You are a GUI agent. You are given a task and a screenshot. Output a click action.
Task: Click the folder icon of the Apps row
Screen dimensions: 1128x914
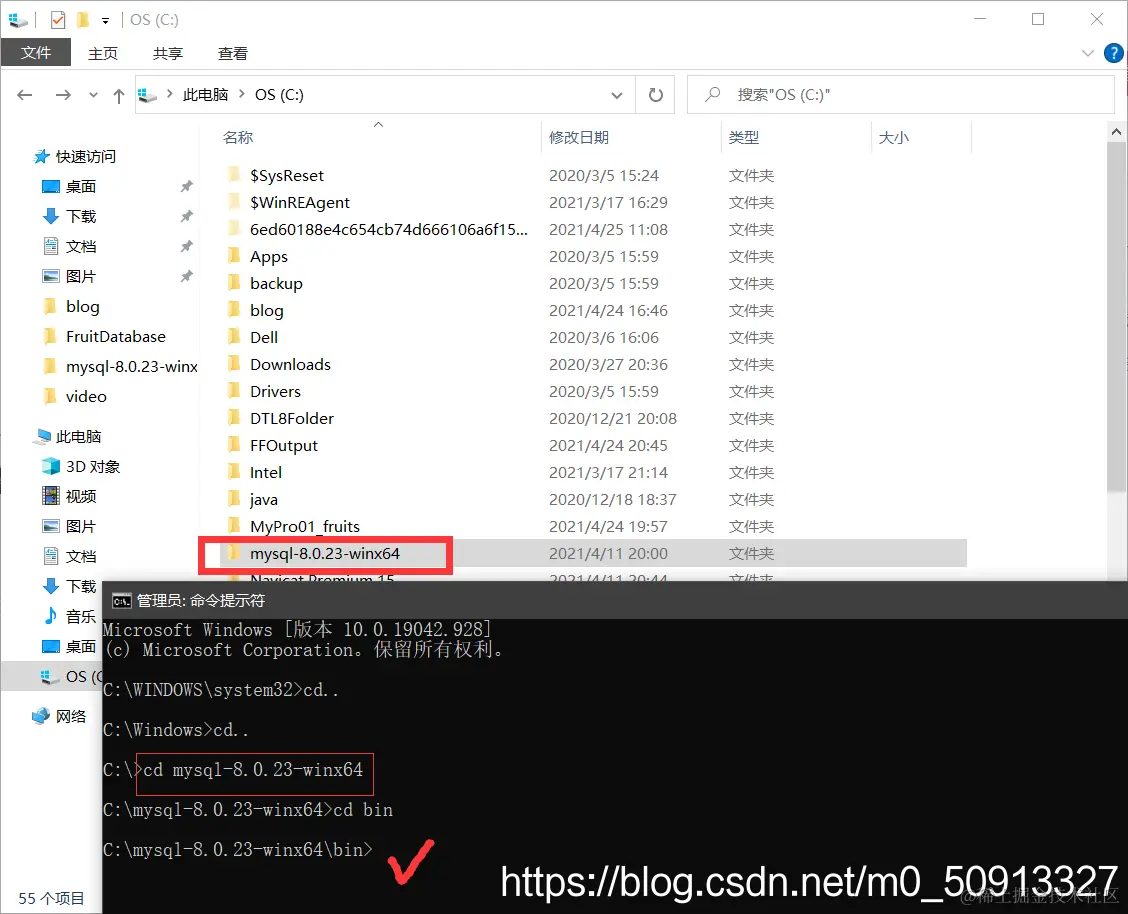point(234,256)
